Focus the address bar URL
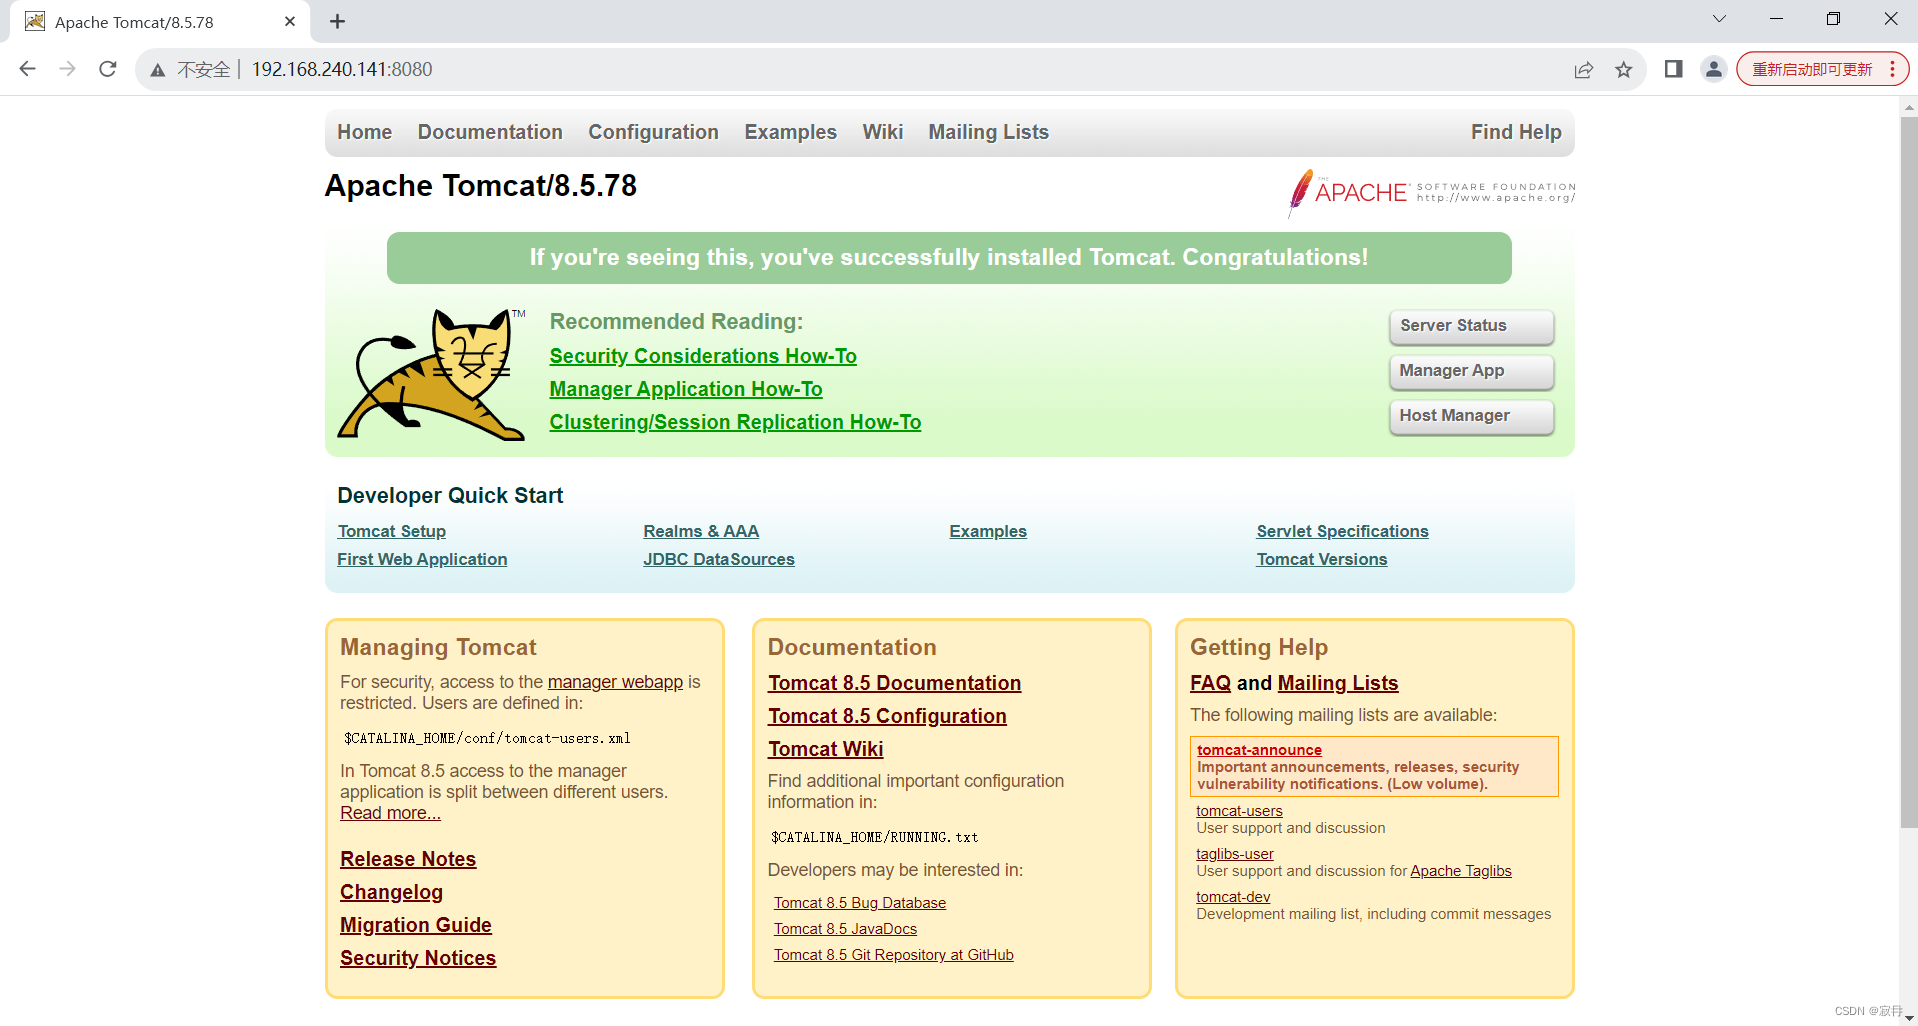Image resolution: width=1918 pixels, height=1026 pixels. pos(342,69)
